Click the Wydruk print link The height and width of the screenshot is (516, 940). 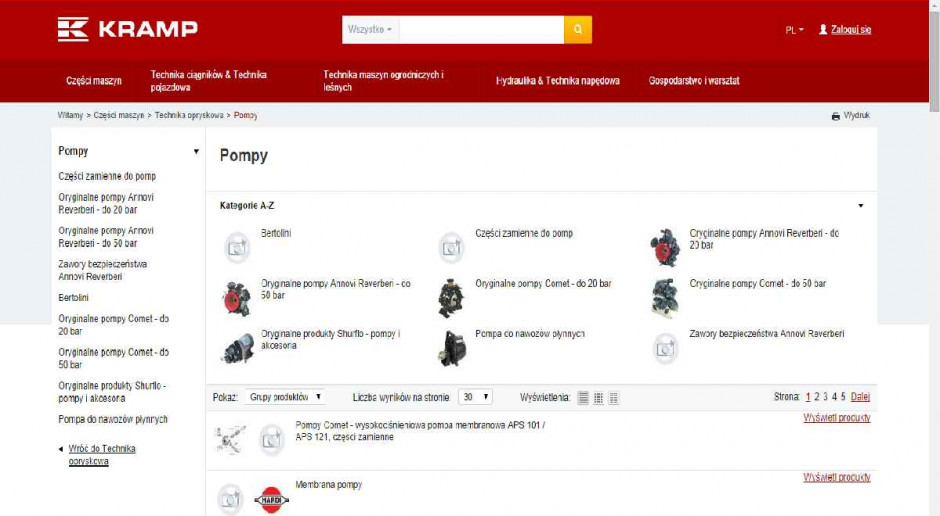pyautogui.click(x=857, y=115)
